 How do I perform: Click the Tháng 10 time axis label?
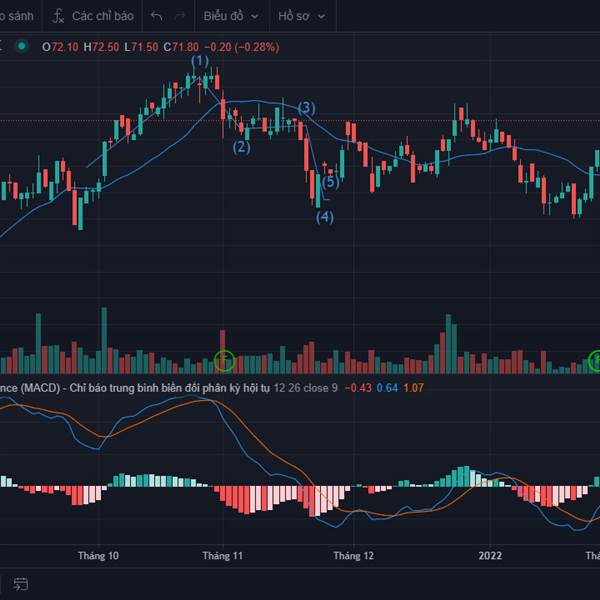tap(99, 555)
